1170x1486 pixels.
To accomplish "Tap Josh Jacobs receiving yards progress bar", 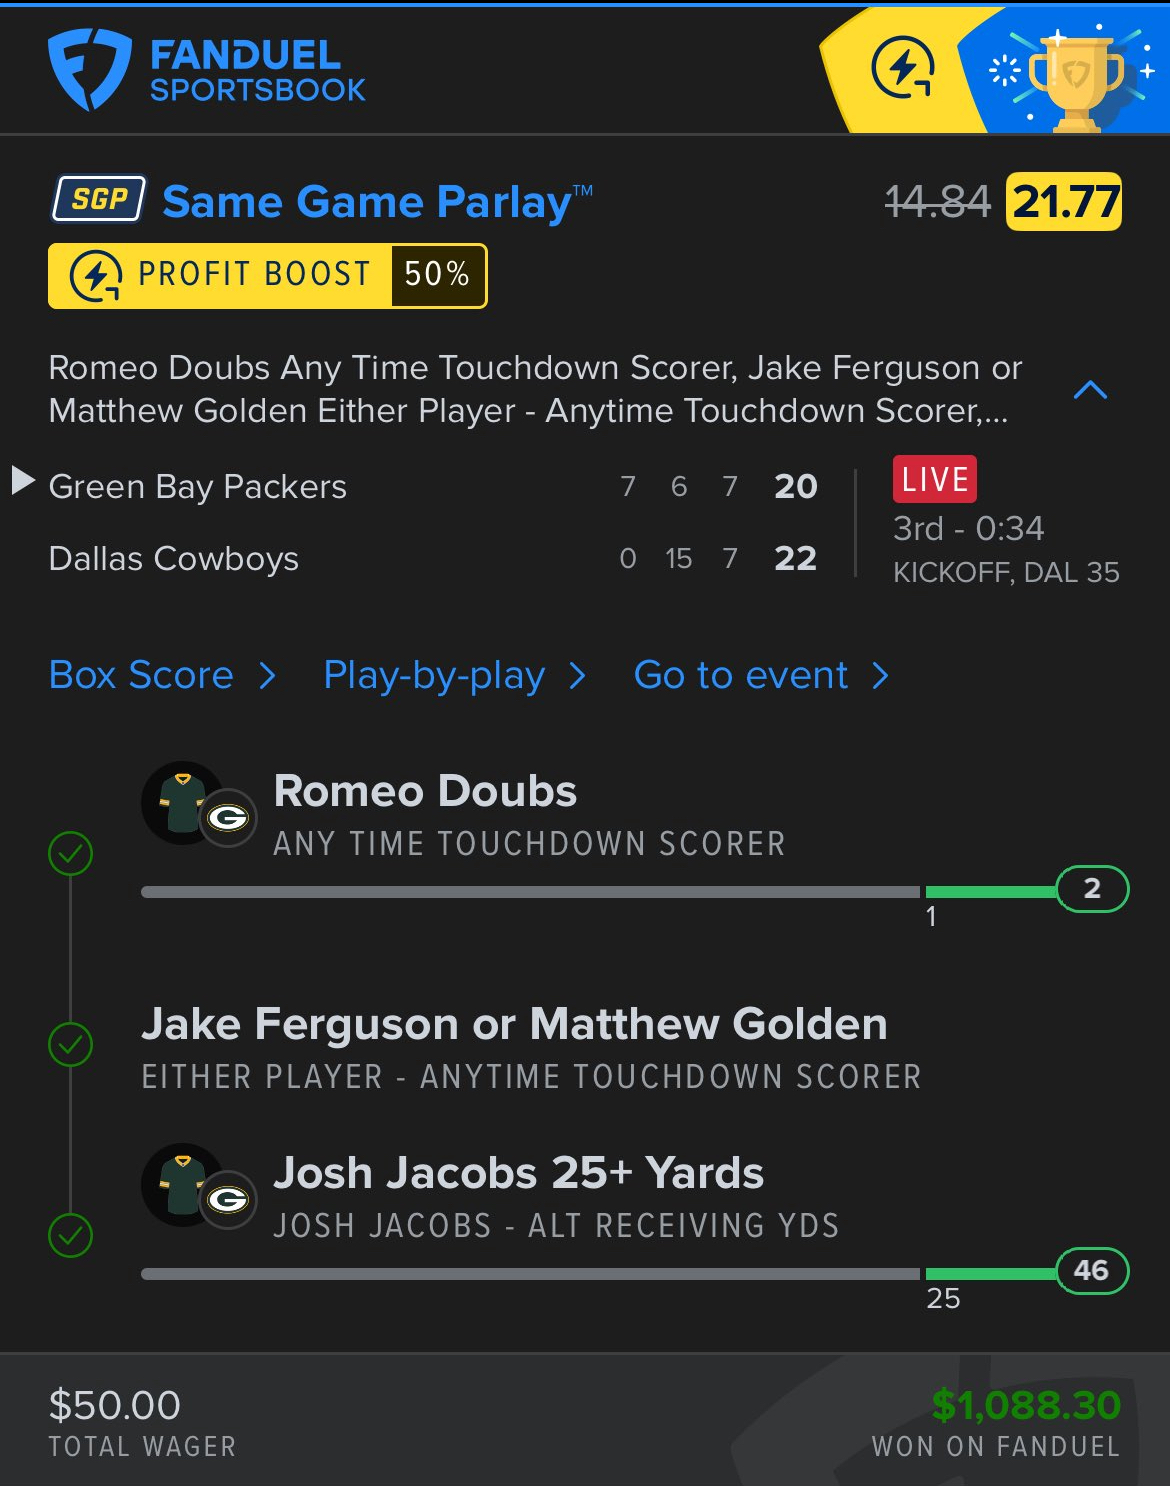I will point(600,1274).
